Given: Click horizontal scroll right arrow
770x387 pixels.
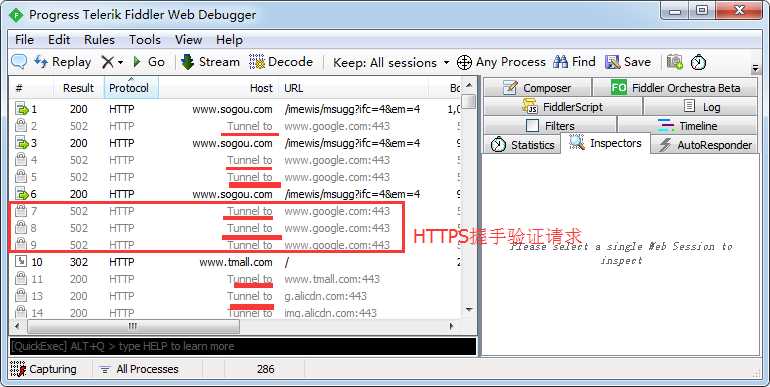Looking at the screenshot, I should click(452, 326).
